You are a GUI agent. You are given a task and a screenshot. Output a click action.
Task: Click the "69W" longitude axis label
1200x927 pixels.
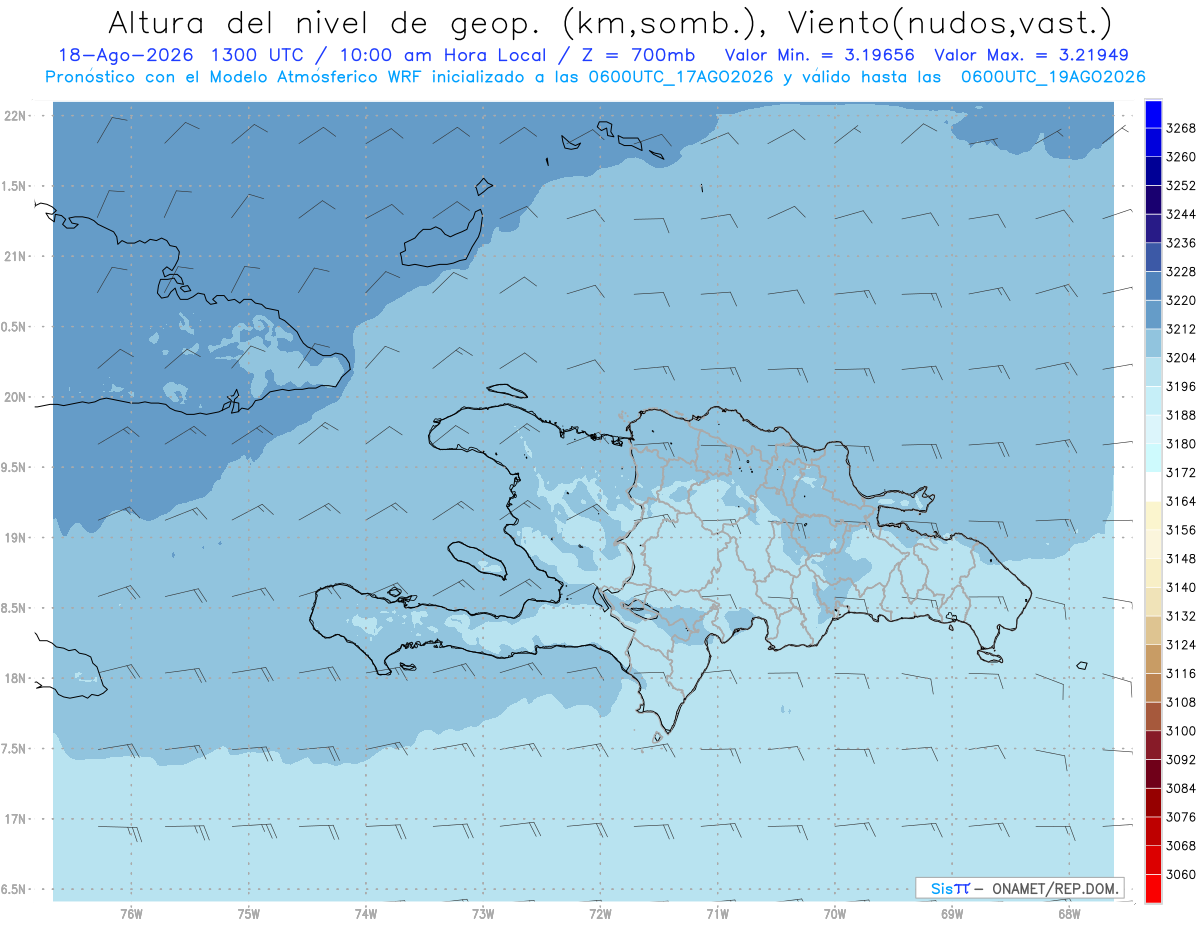(x=952, y=914)
